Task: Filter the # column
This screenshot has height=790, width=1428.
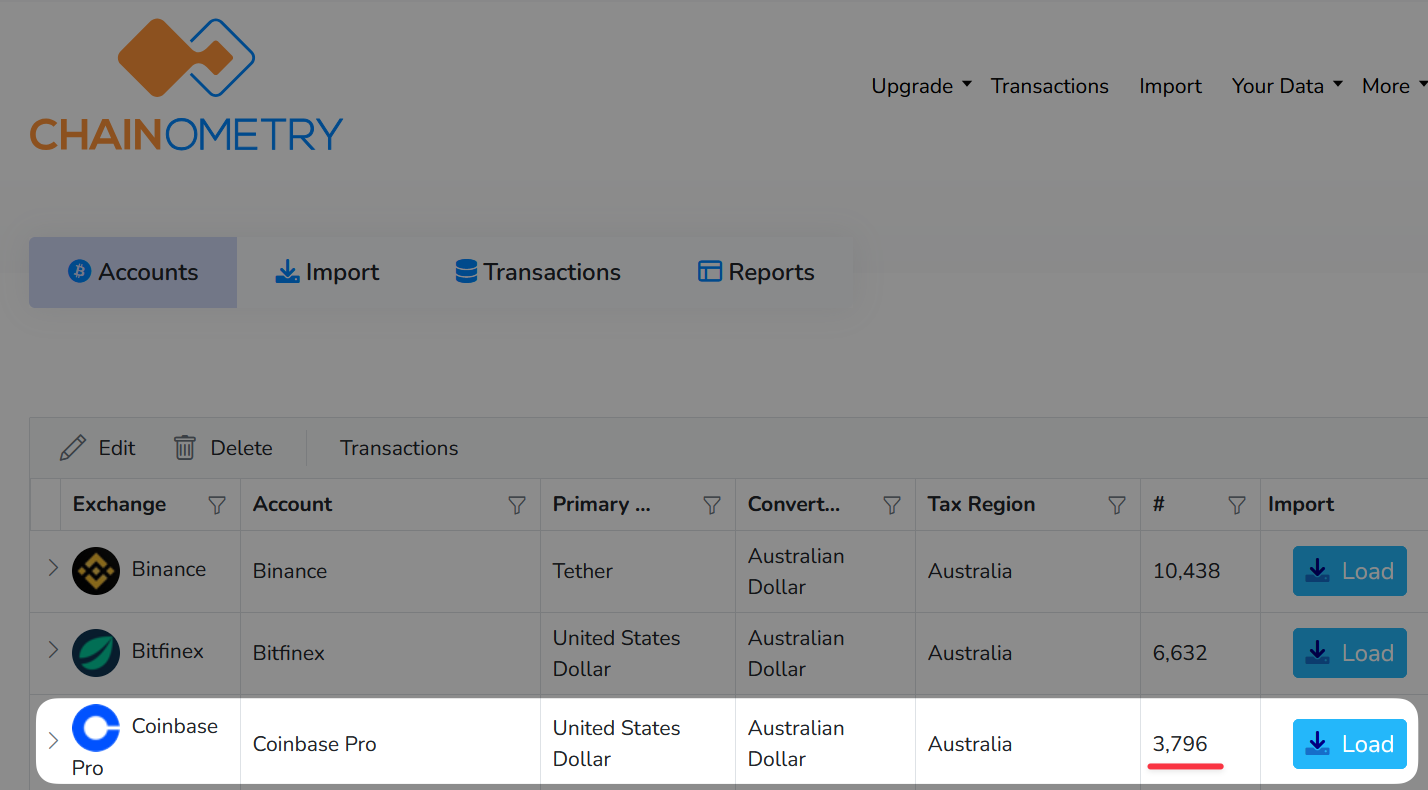Action: [1237, 505]
